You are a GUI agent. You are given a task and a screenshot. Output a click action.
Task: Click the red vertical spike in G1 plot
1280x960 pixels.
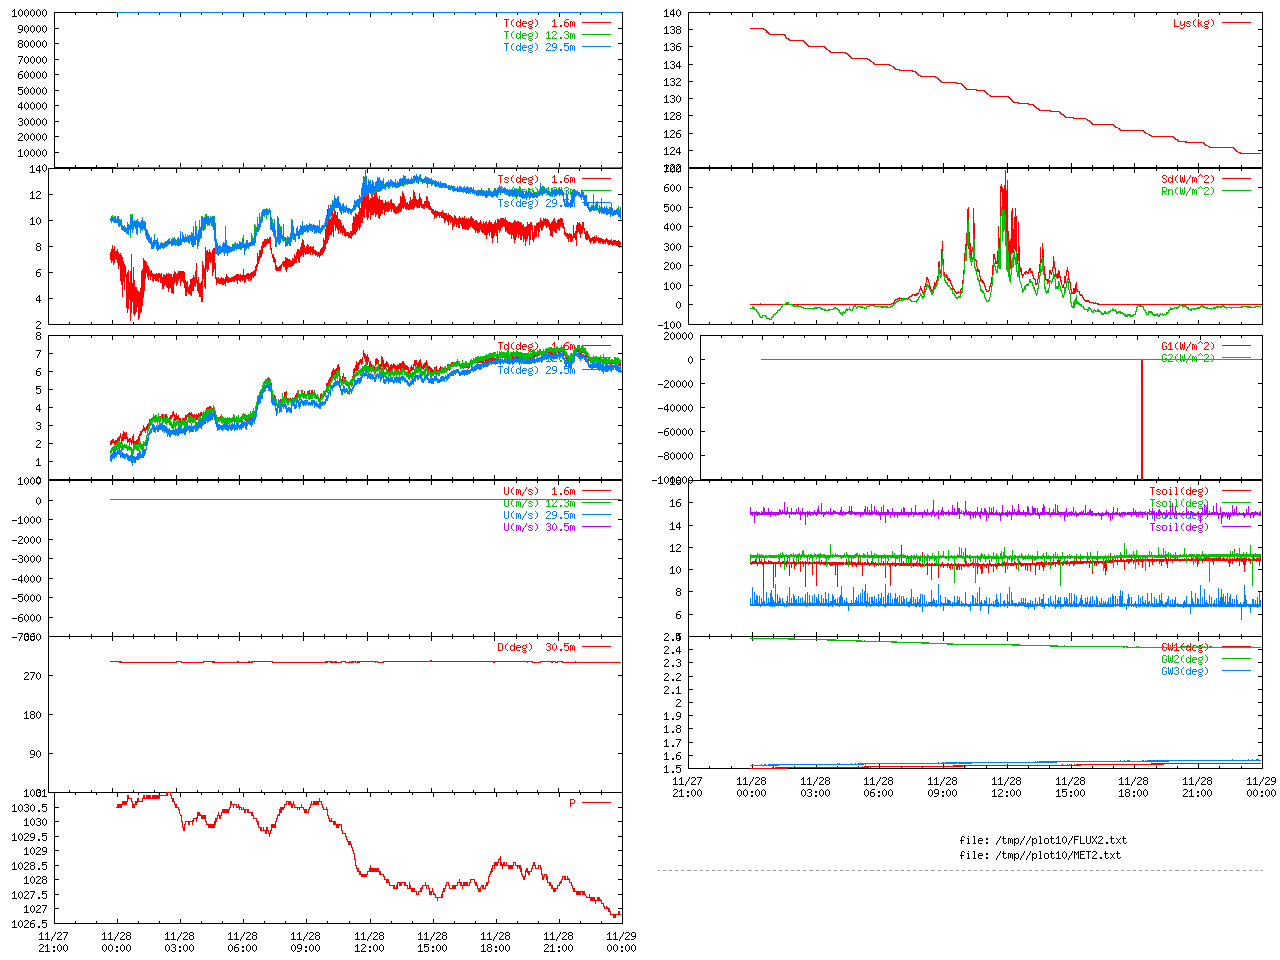[1141, 420]
